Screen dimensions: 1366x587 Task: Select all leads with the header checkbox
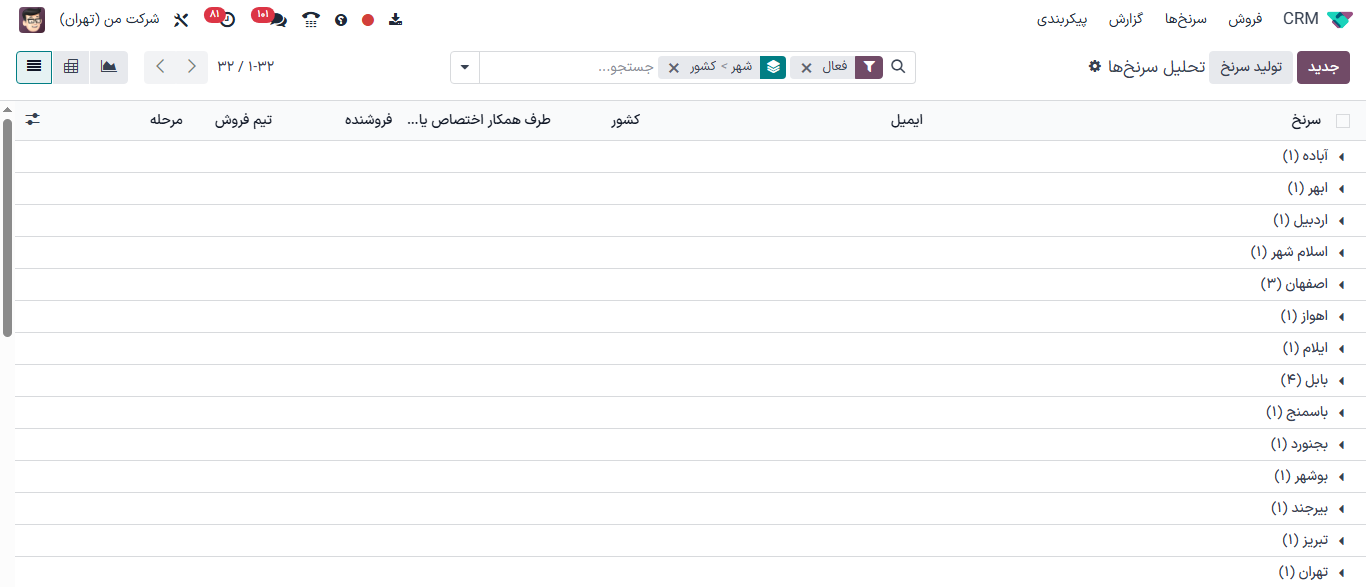click(1345, 119)
